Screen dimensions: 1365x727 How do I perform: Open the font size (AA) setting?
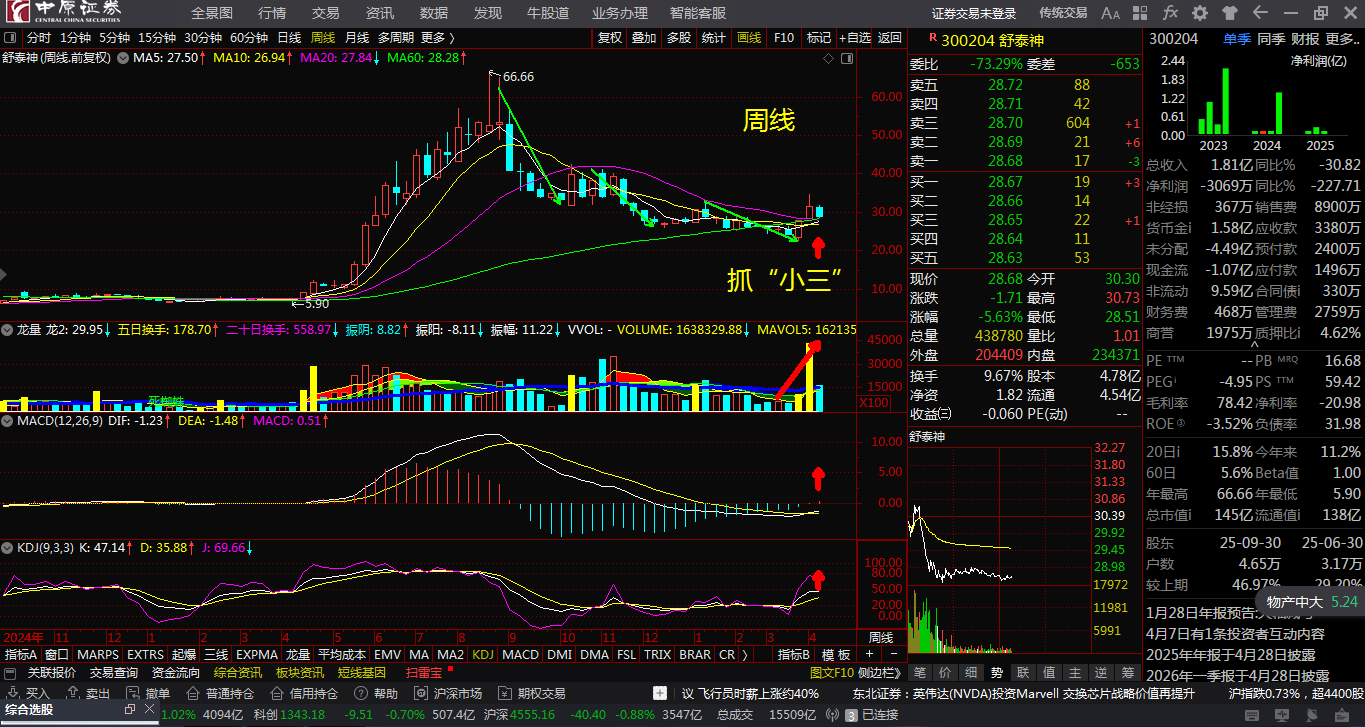pyautogui.click(x=1110, y=13)
